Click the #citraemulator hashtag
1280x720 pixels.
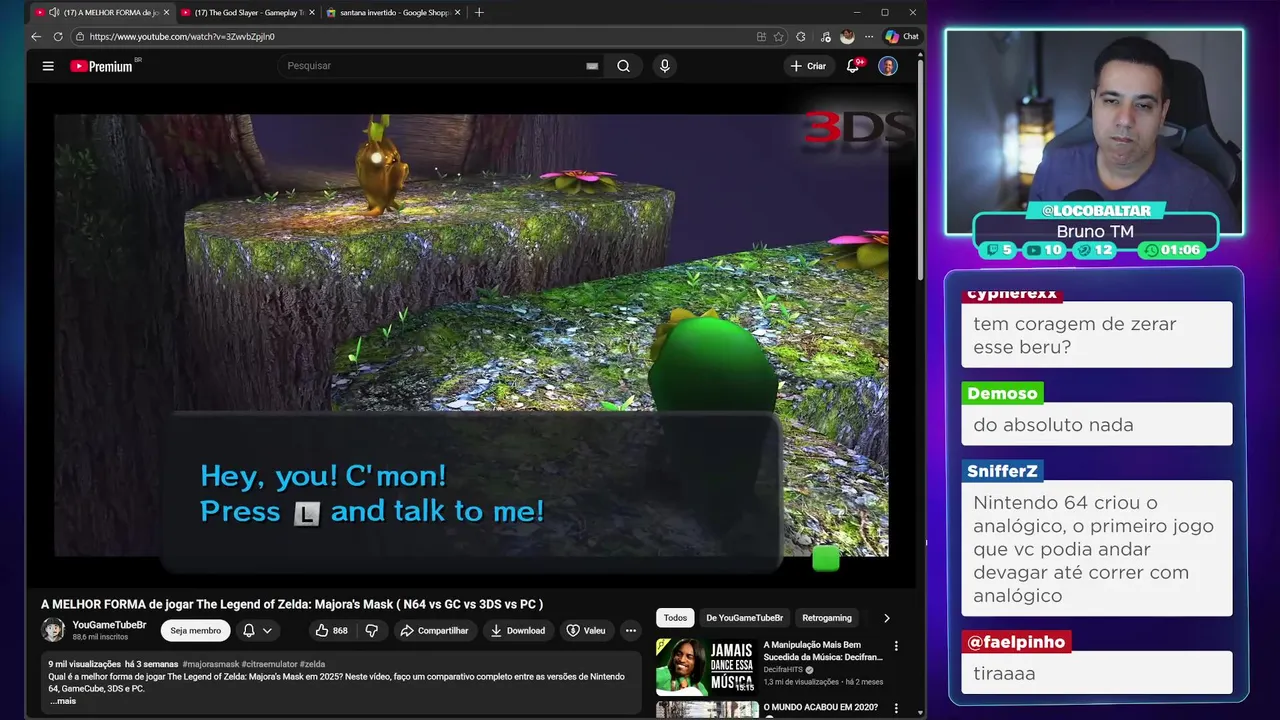click(x=269, y=664)
